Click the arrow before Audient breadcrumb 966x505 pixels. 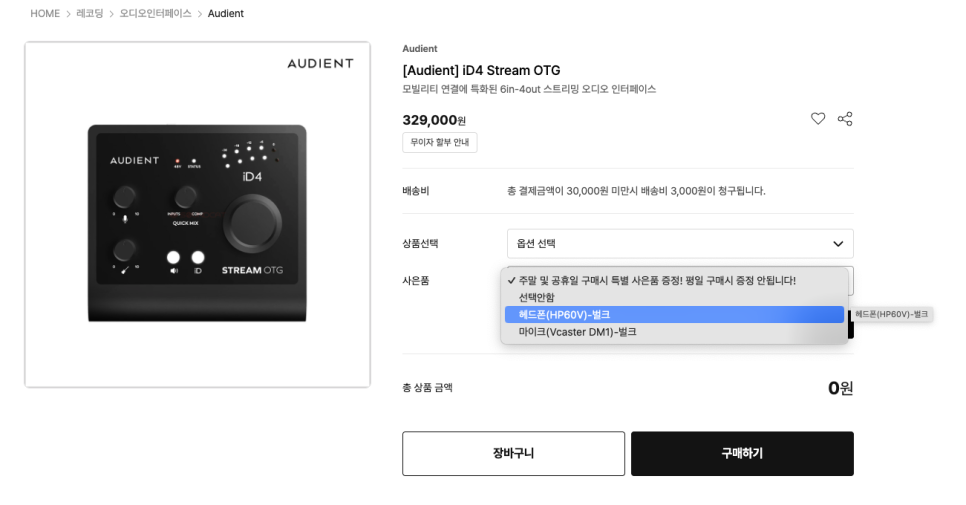pos(200,14)
